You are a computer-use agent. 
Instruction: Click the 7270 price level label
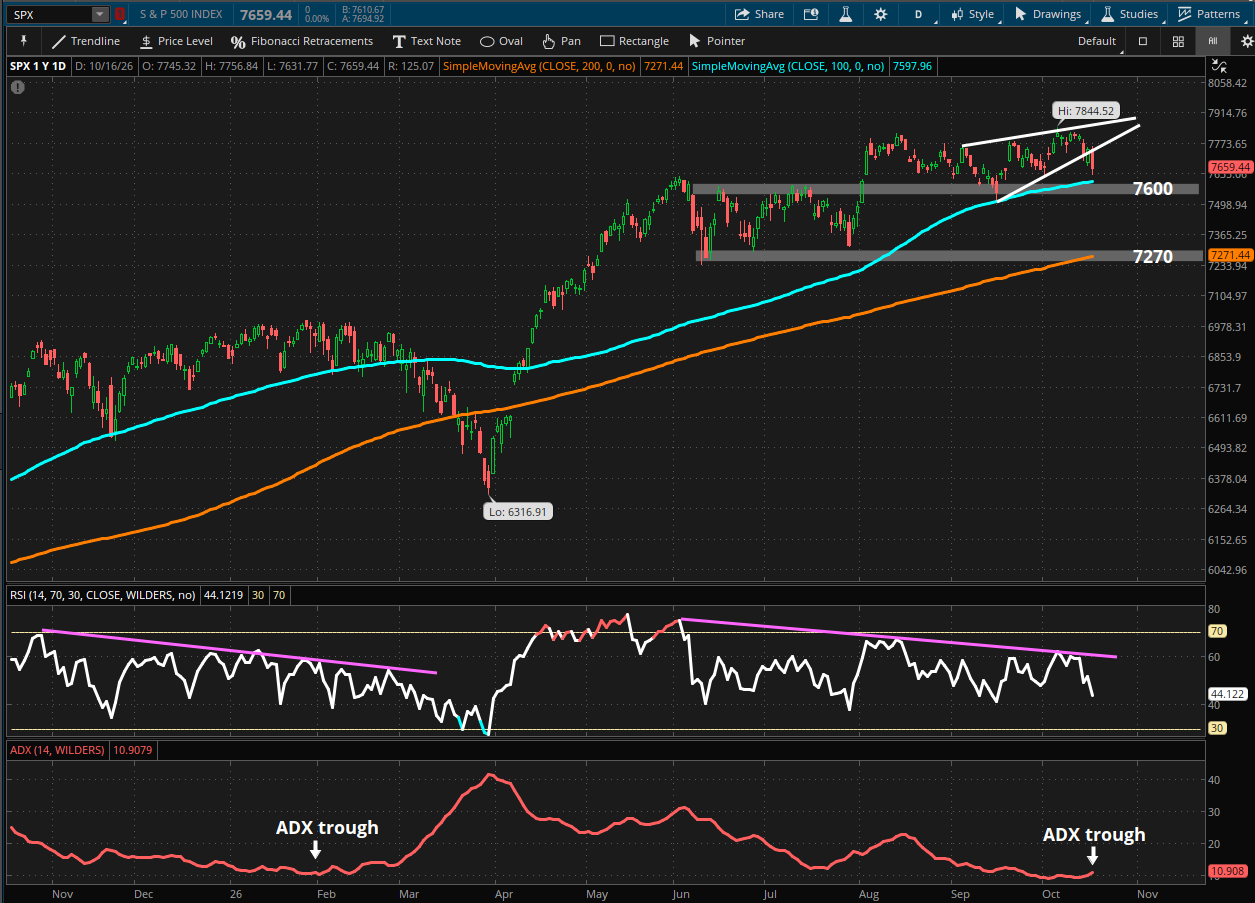1152,257
